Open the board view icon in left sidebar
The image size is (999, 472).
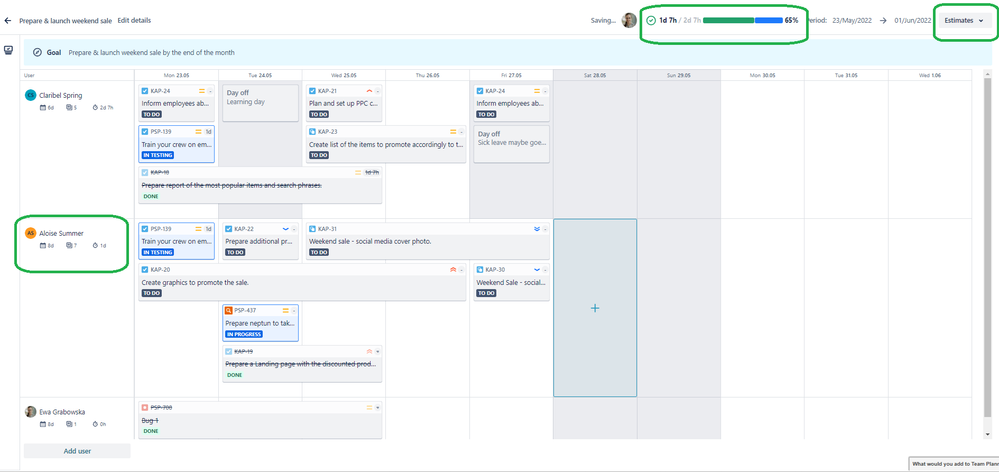tap(8, 50)
